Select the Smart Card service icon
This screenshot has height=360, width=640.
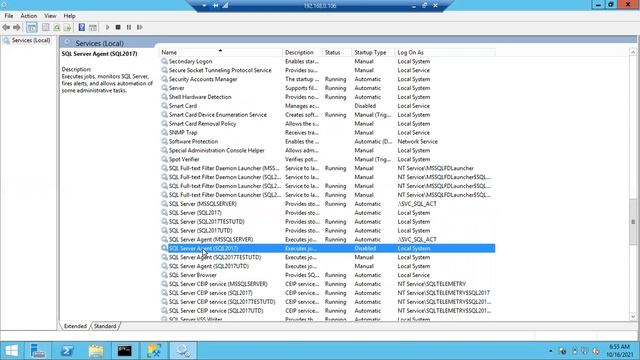coord(164,106)
